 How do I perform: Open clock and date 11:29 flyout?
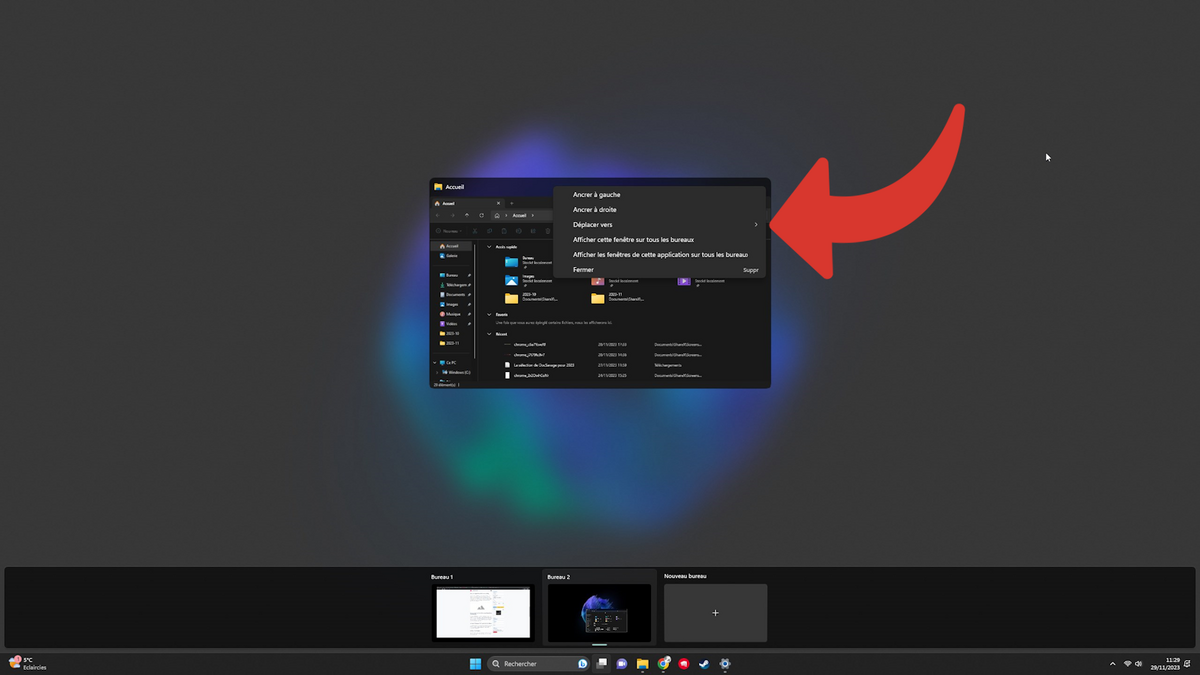1166,664
